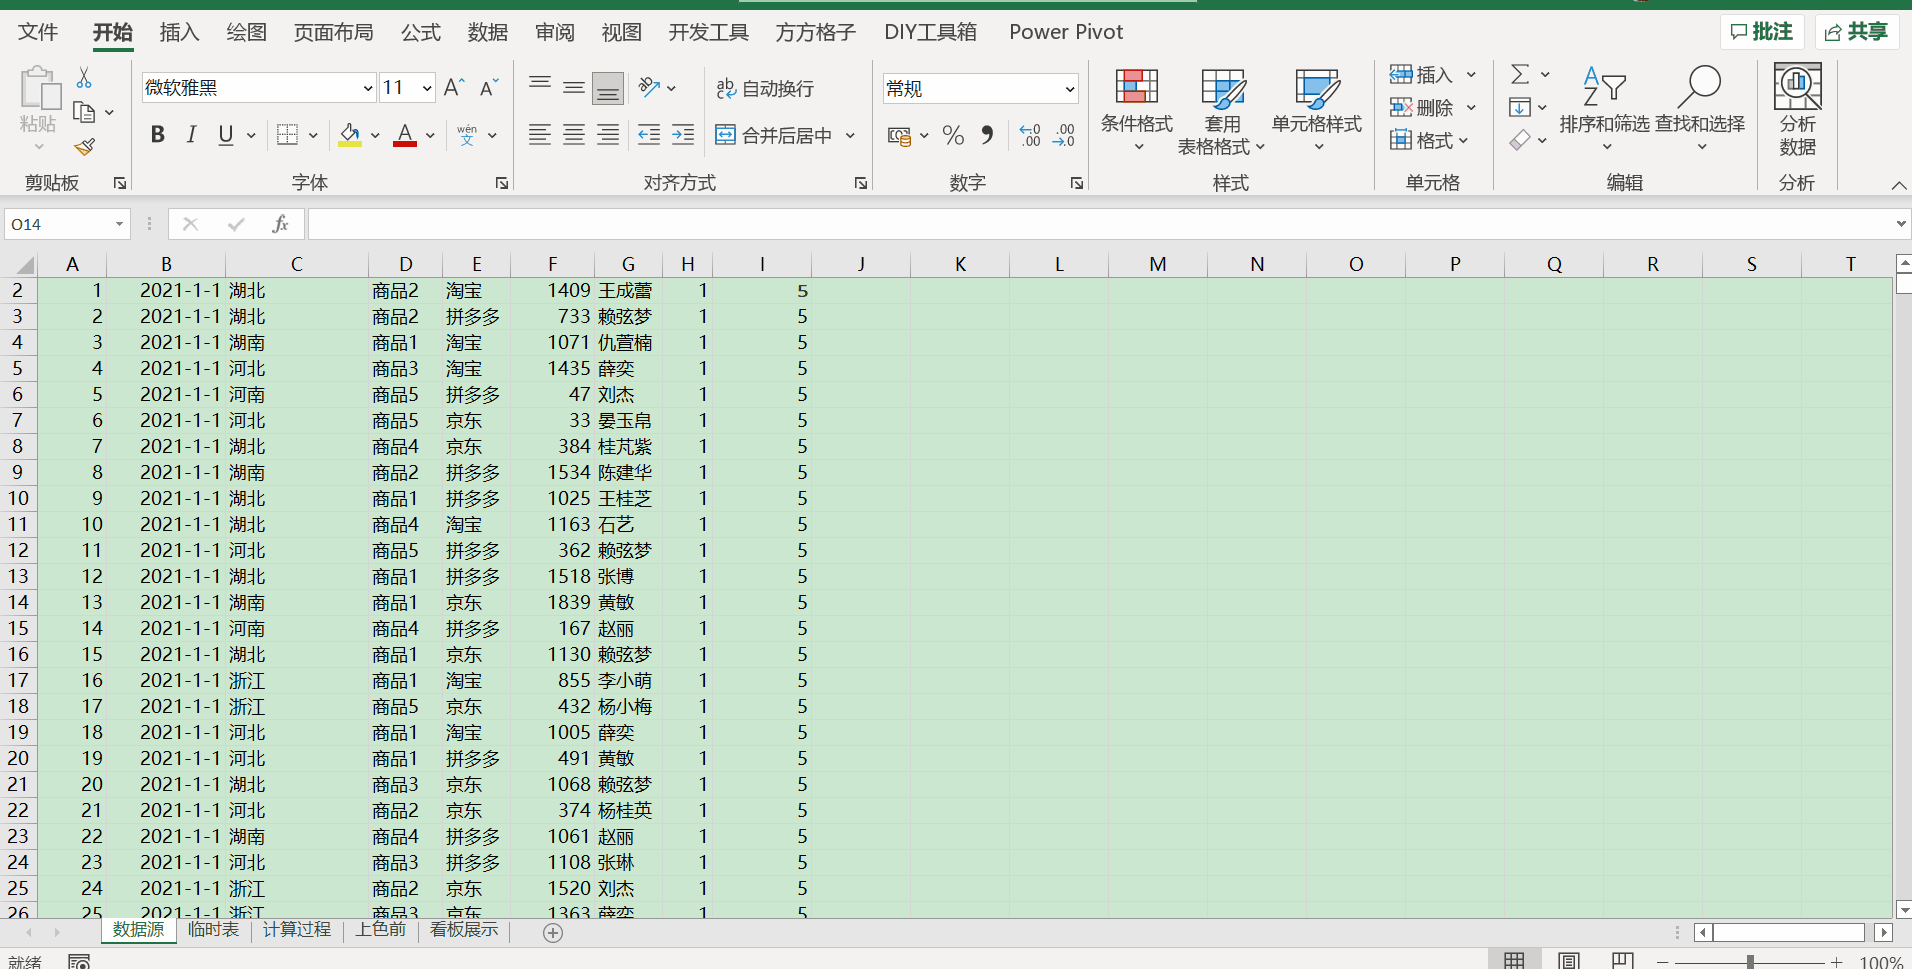Click 套用表格格式 to apply table style
Image resolution: width=1912 pixels, height=969 pixels.
pyautogui.click(x=1221, y=110)
